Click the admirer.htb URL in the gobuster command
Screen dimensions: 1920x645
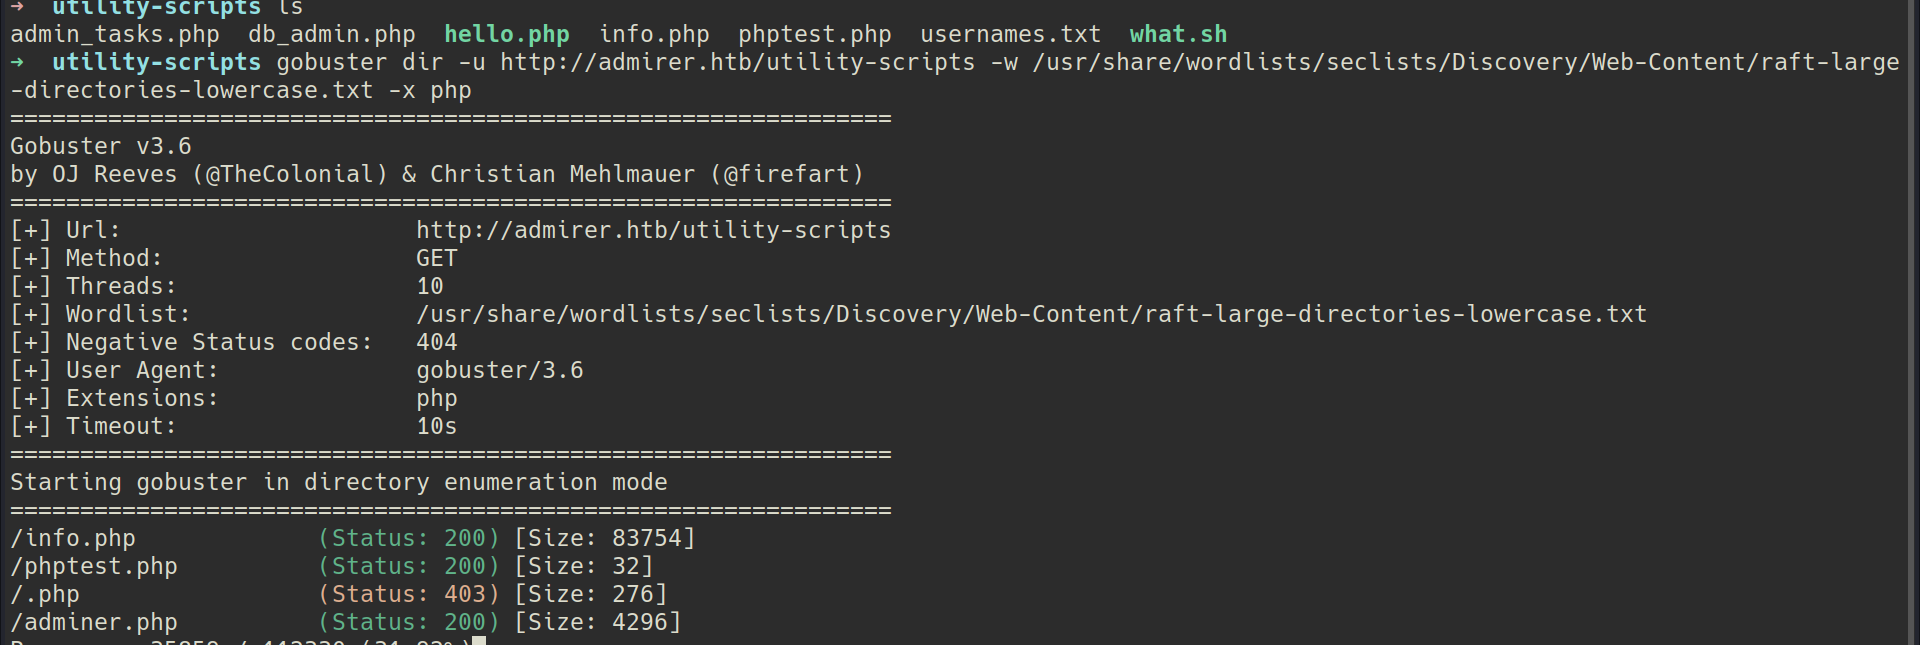[737, 63]
